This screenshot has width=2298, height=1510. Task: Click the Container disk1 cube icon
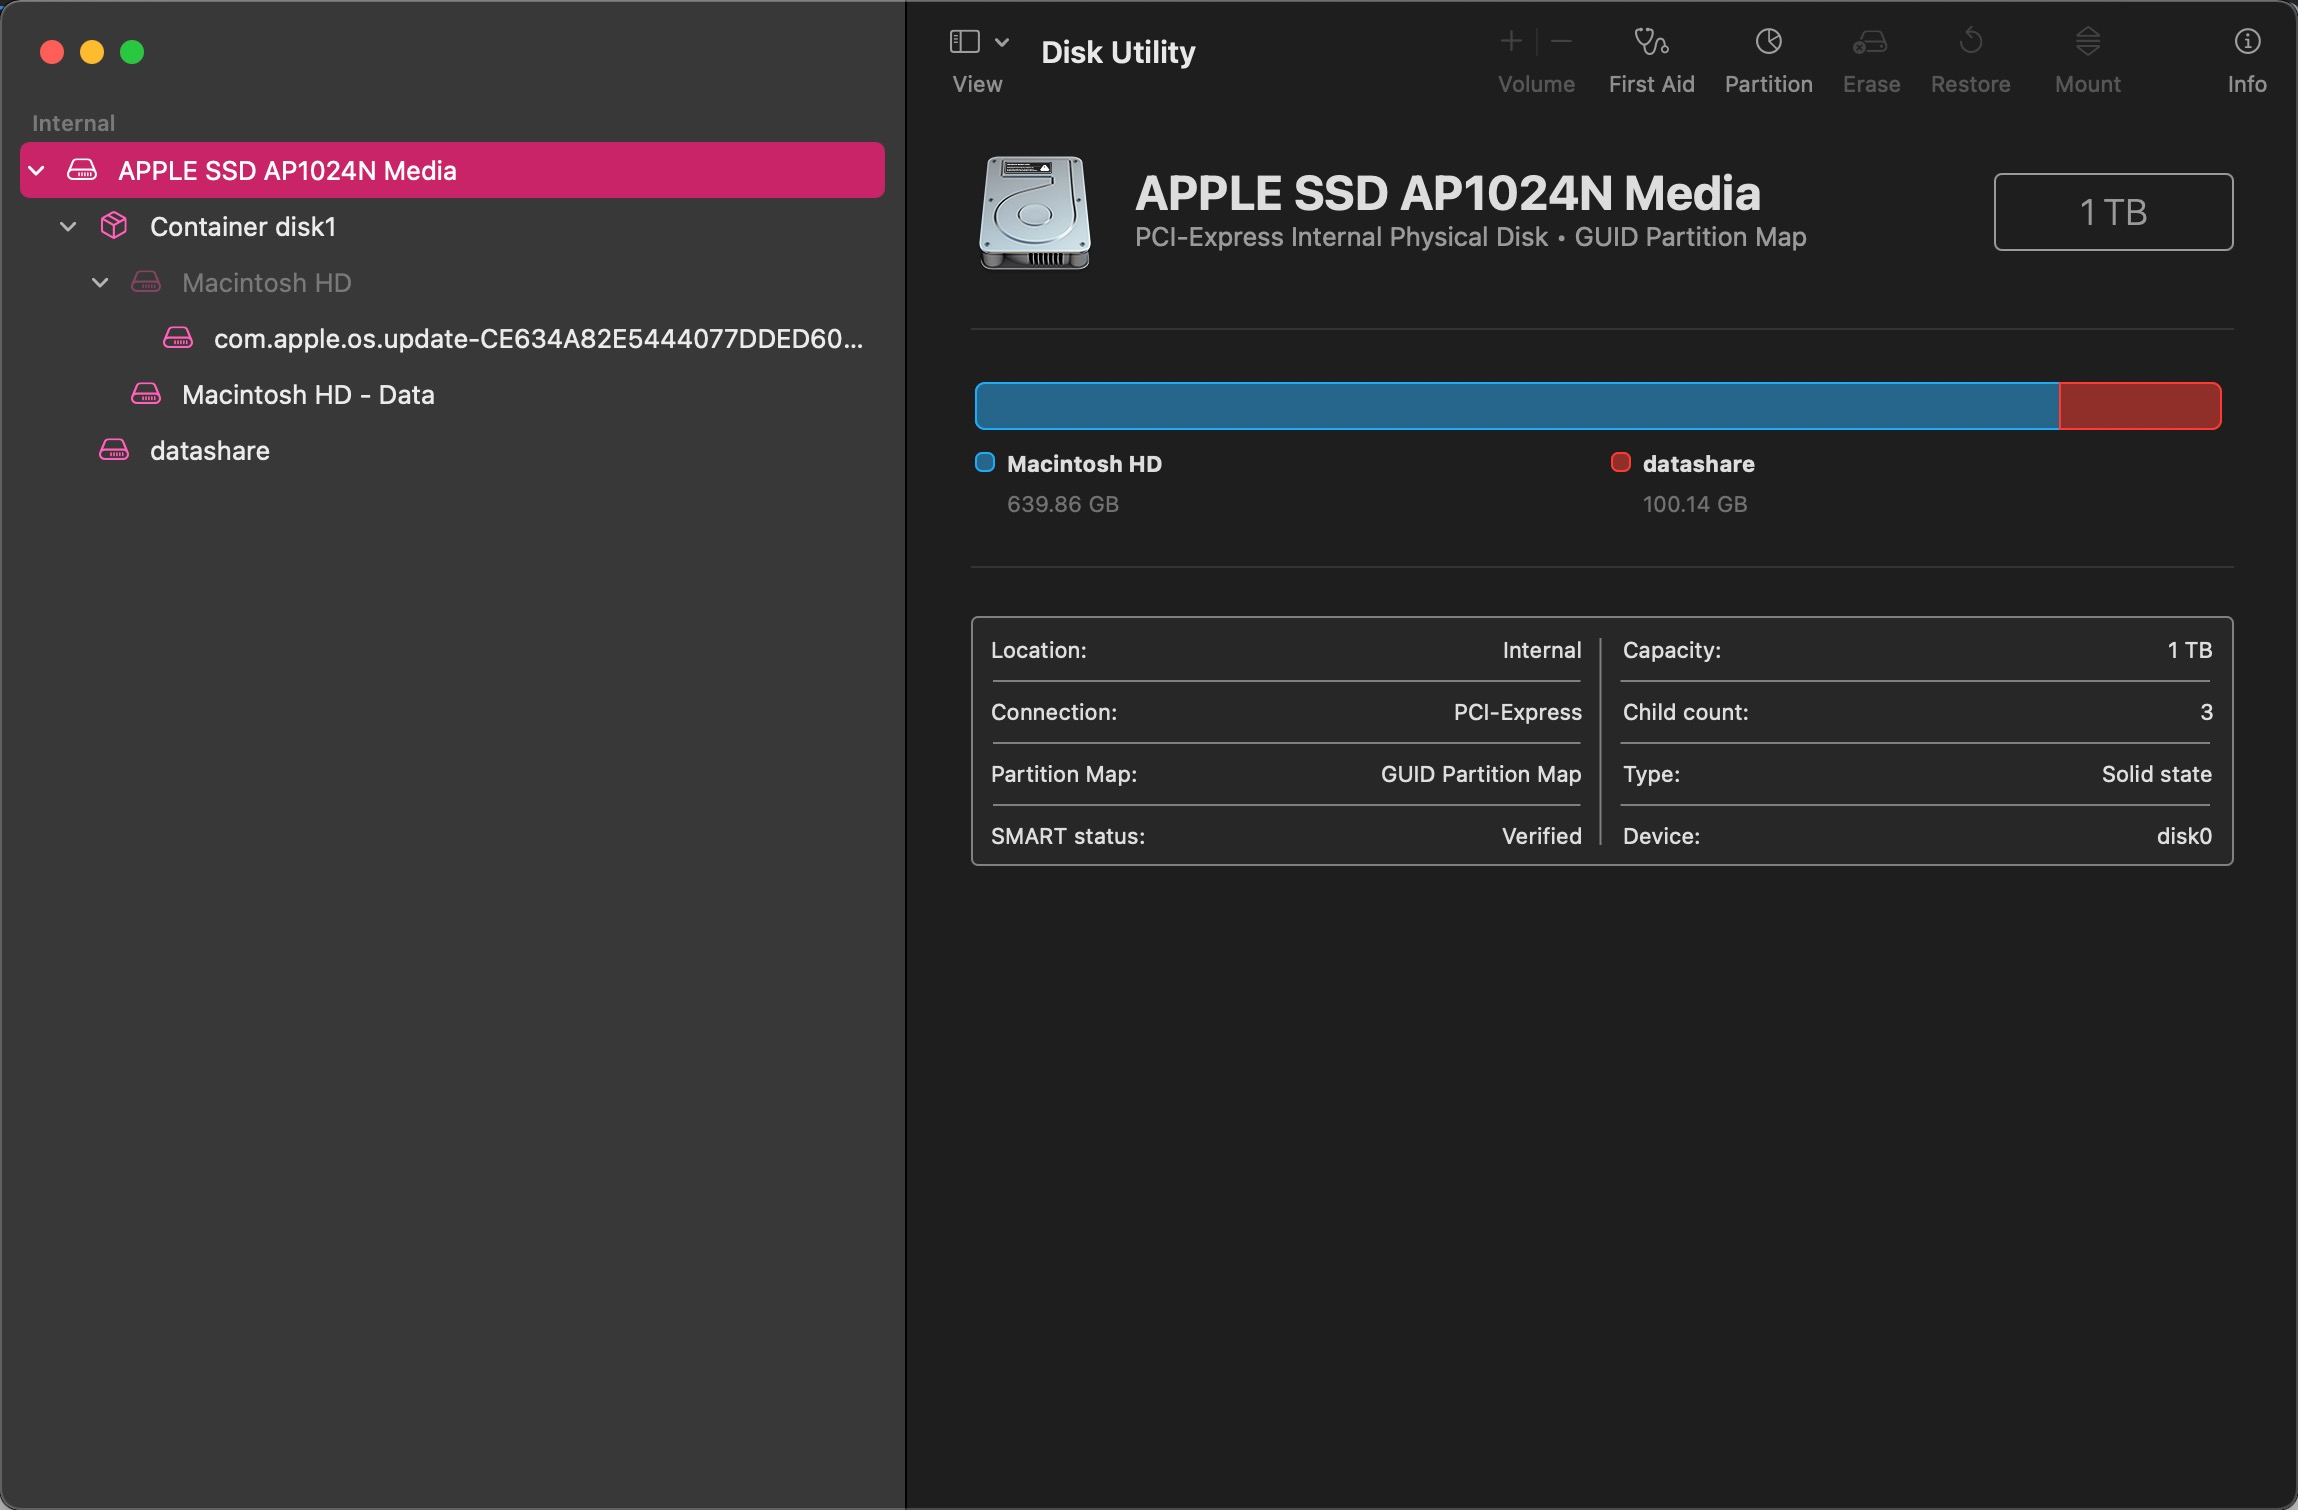coord(114,226)
